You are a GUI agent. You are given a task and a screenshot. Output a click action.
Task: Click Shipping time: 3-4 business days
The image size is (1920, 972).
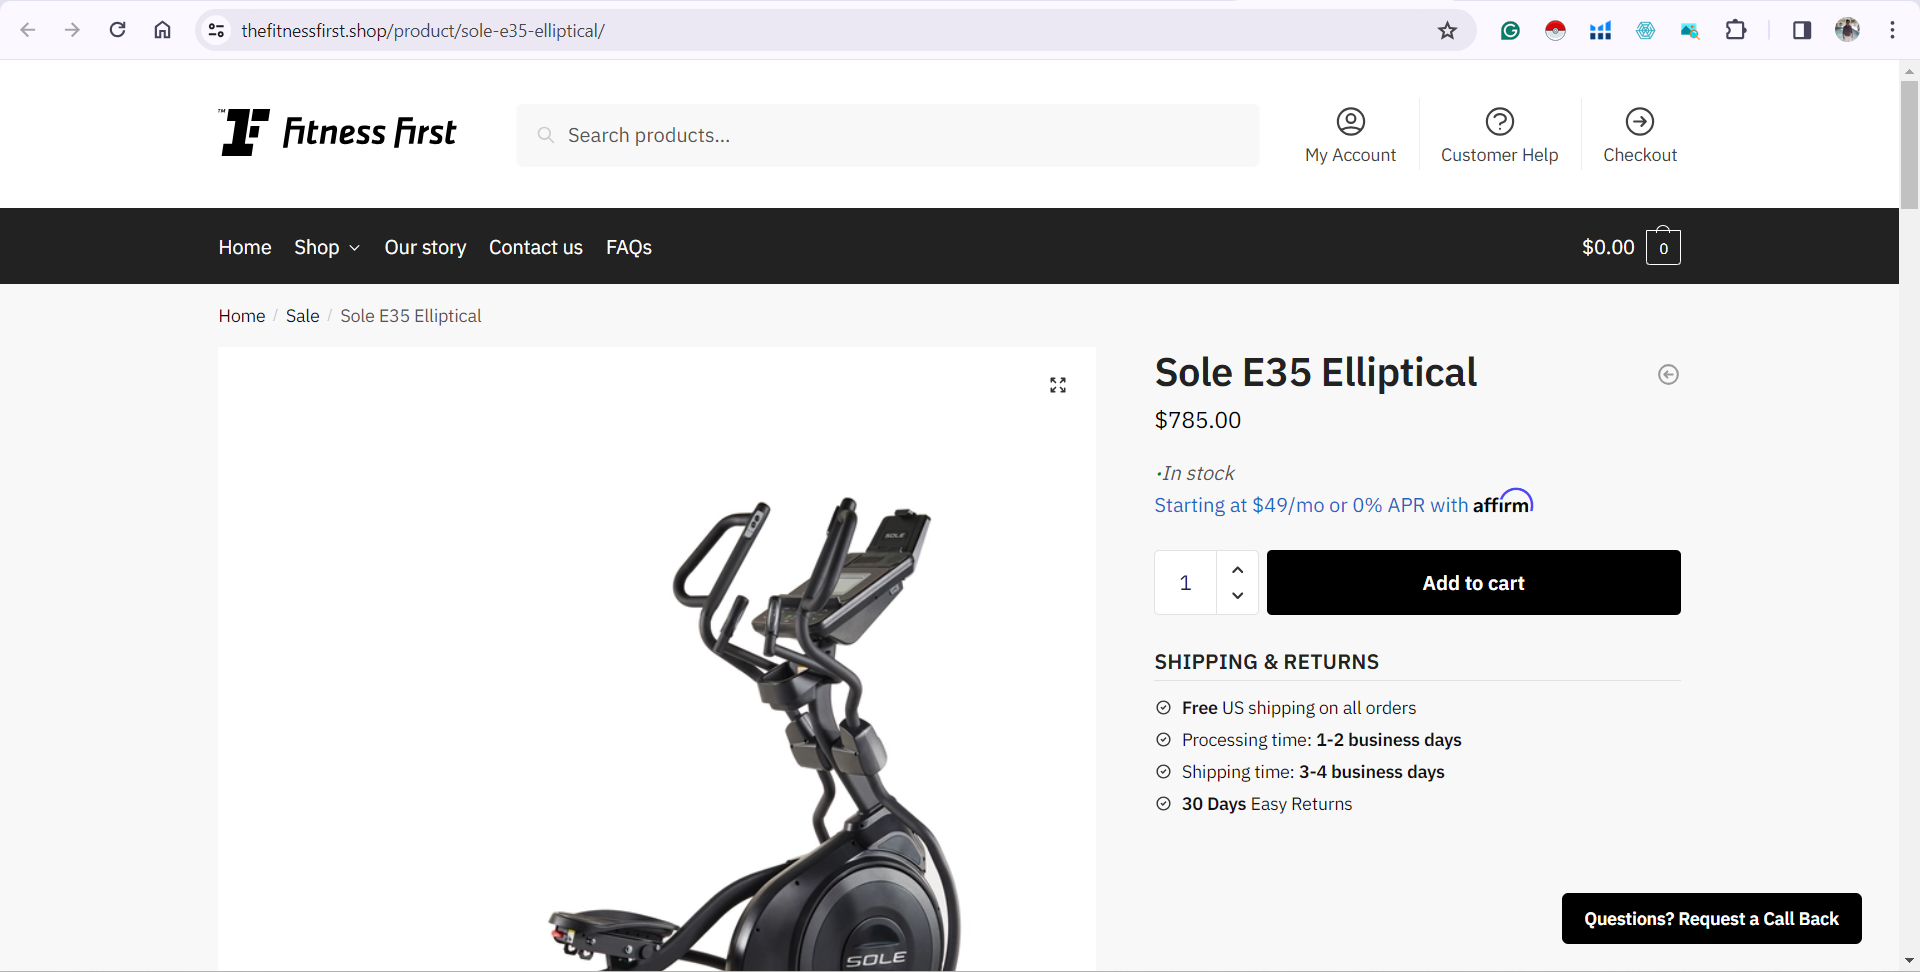[1313, 772]
